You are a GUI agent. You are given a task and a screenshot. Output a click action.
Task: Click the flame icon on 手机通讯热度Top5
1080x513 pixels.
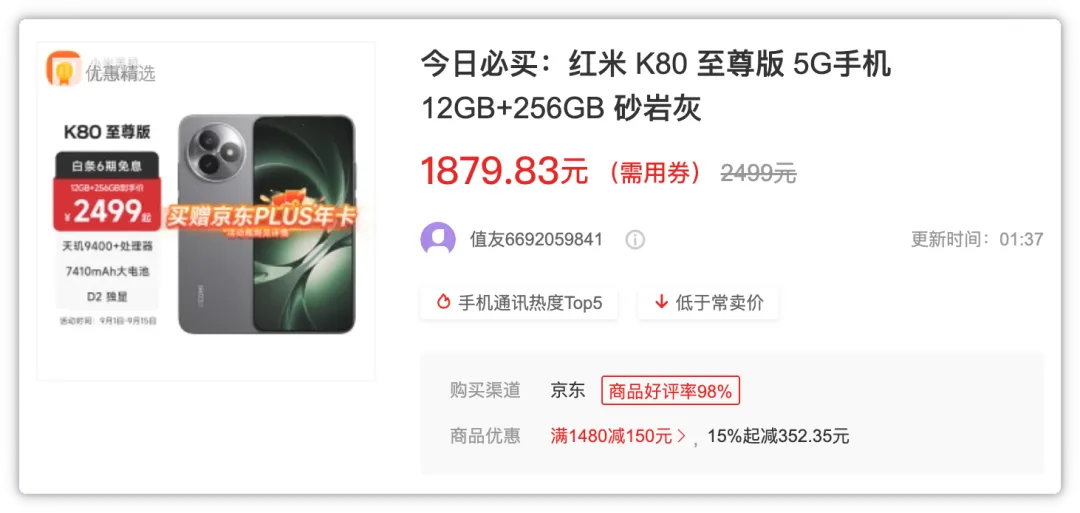[444, 302]
